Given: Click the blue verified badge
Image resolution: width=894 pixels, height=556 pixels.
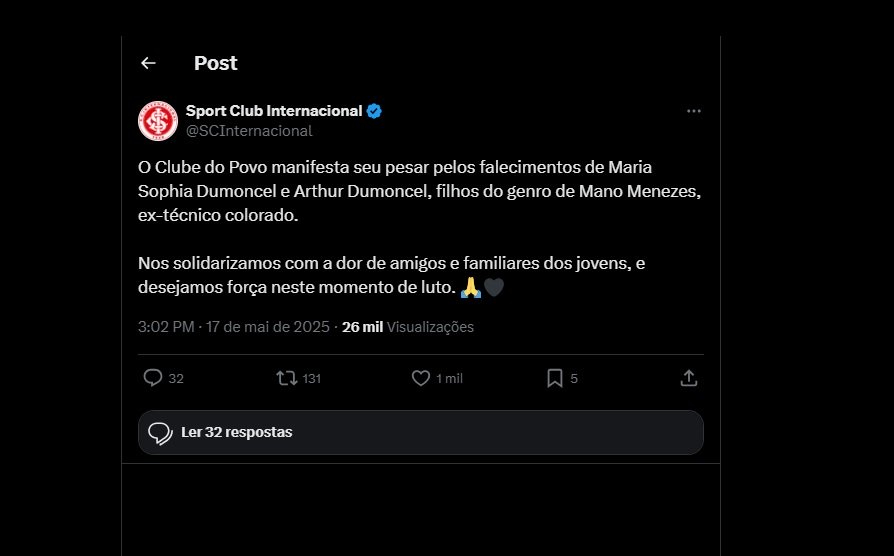Looking at the screenshot, I should tap(374, 111).
